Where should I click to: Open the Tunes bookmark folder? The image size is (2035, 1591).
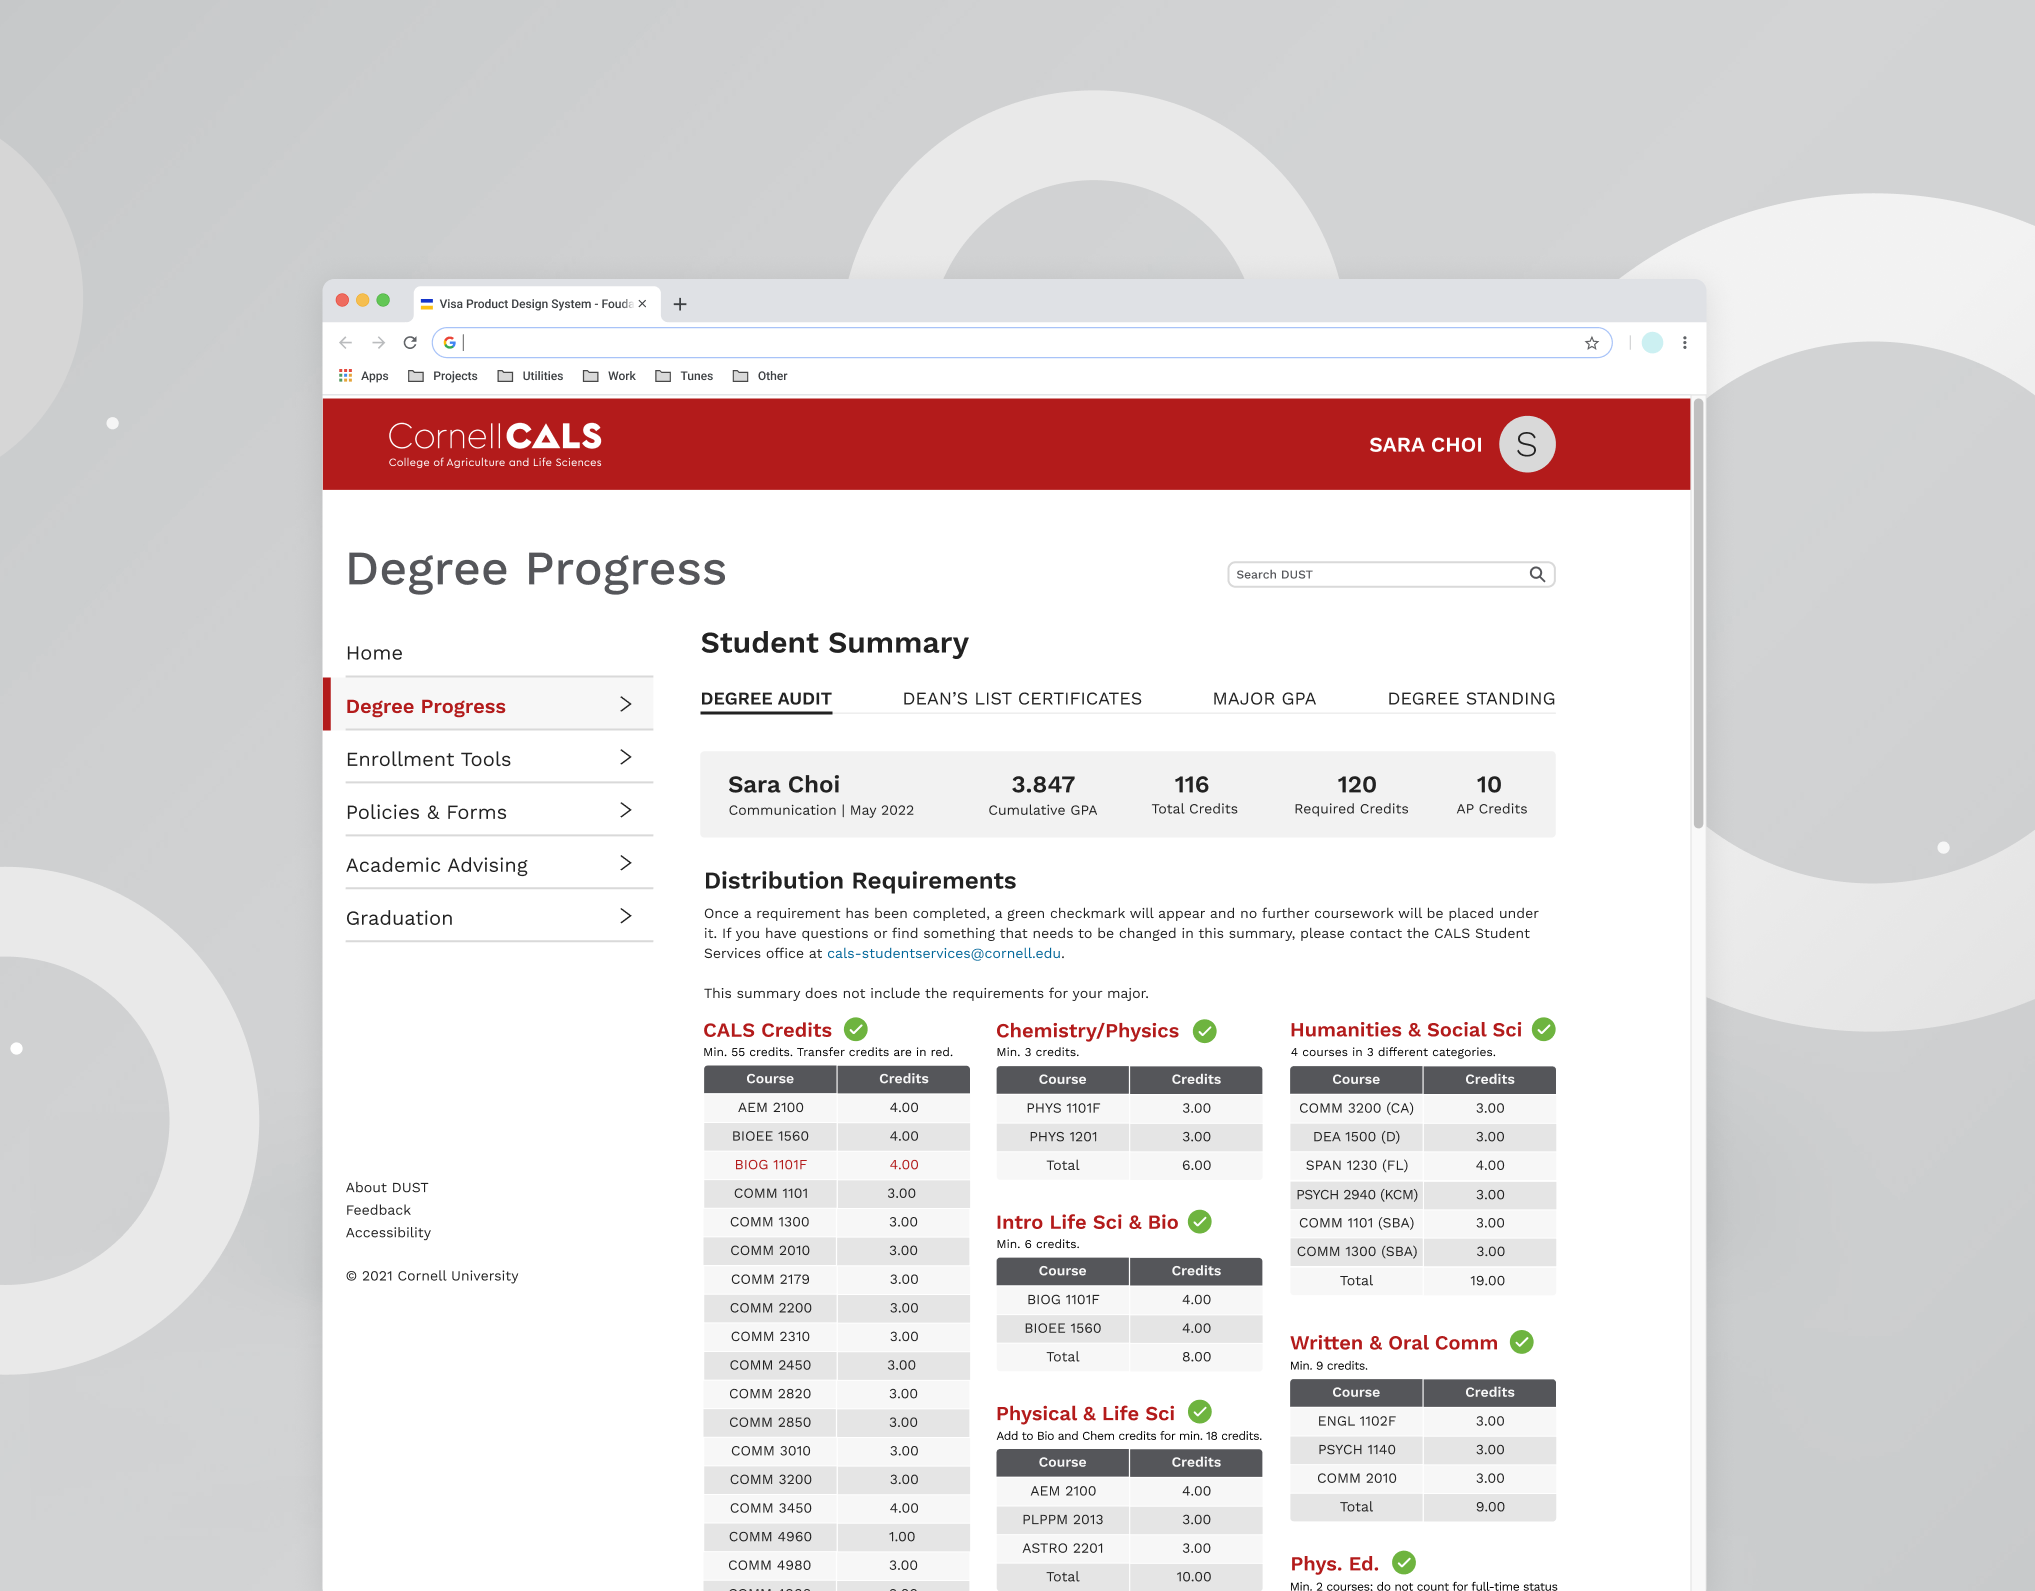tap(684, 376)
